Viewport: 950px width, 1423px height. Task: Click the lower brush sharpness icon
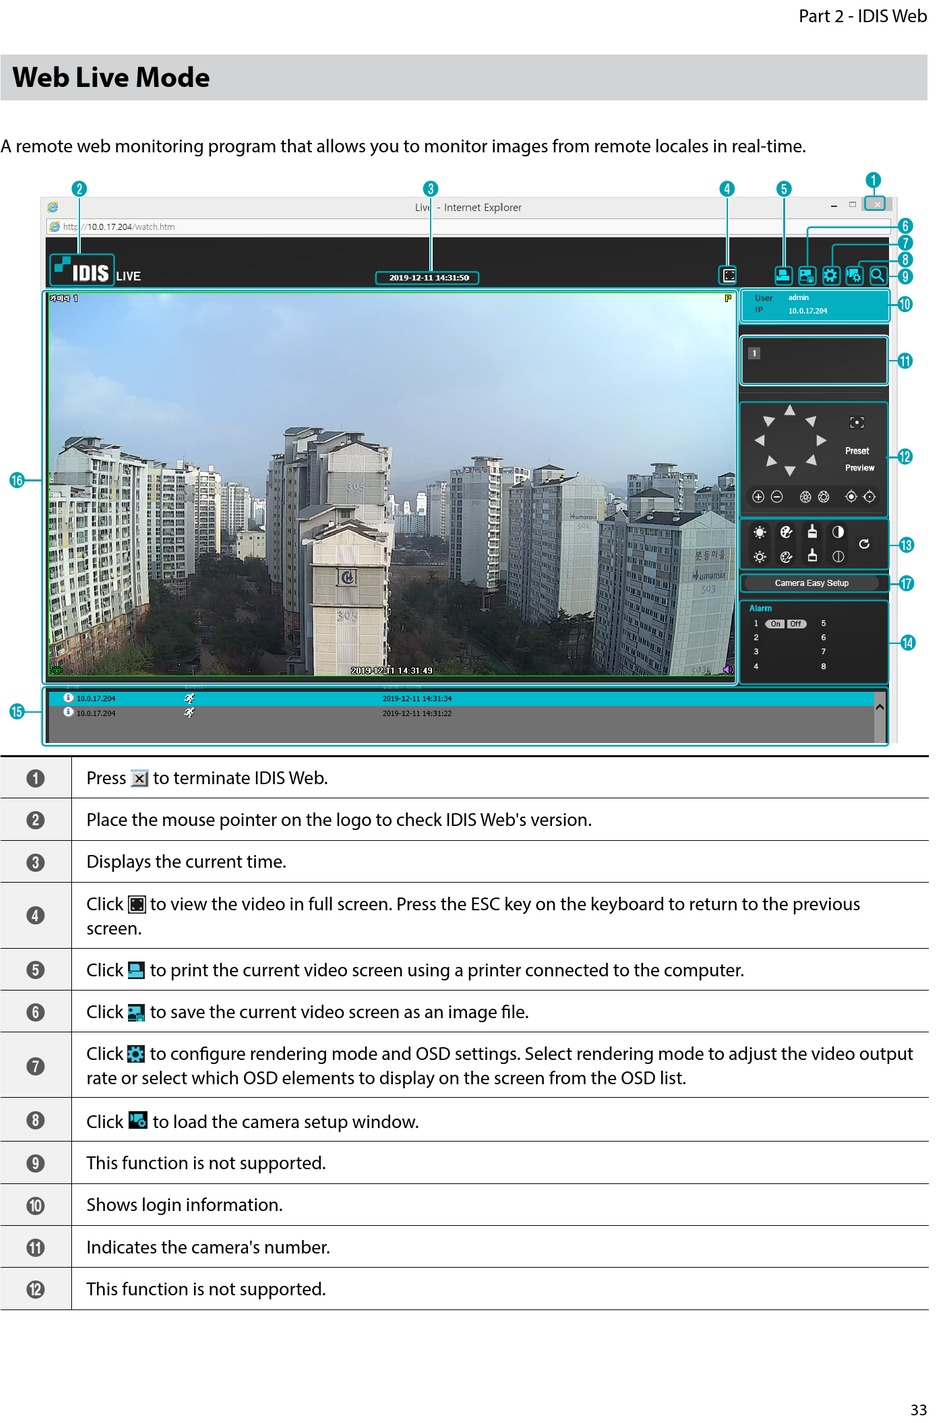[812, 555]
